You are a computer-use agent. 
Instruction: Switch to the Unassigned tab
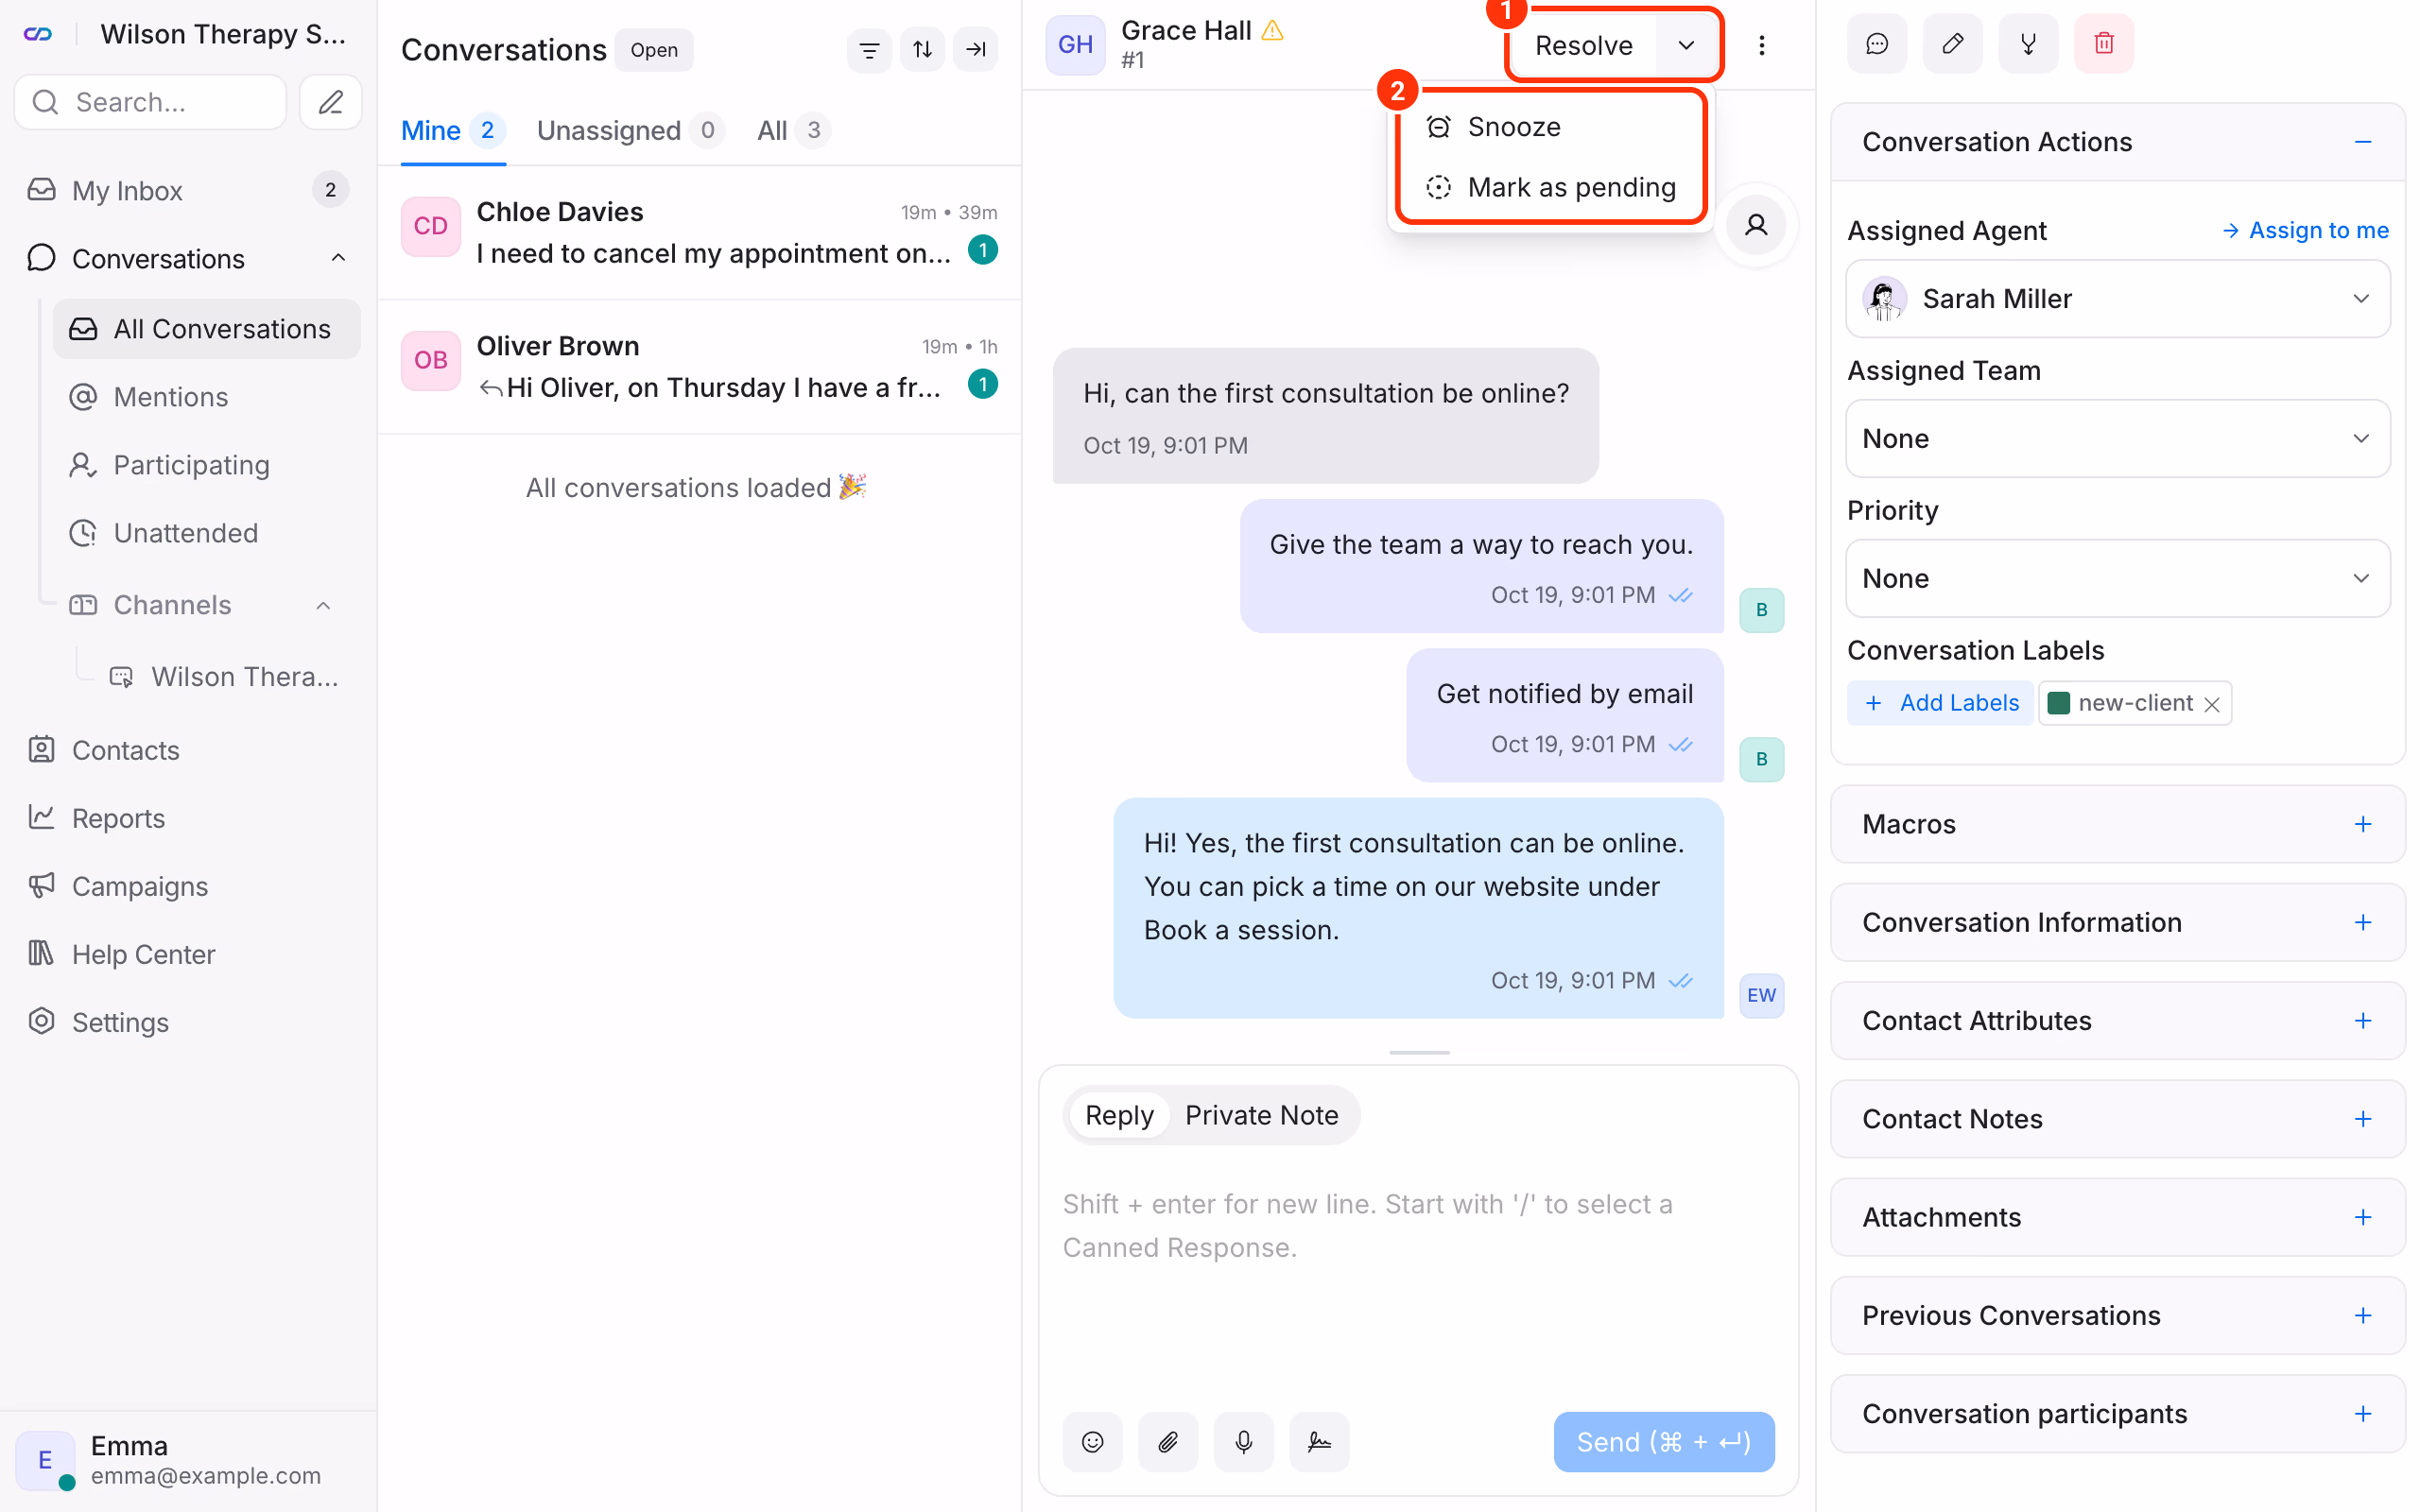coord(630,130)
